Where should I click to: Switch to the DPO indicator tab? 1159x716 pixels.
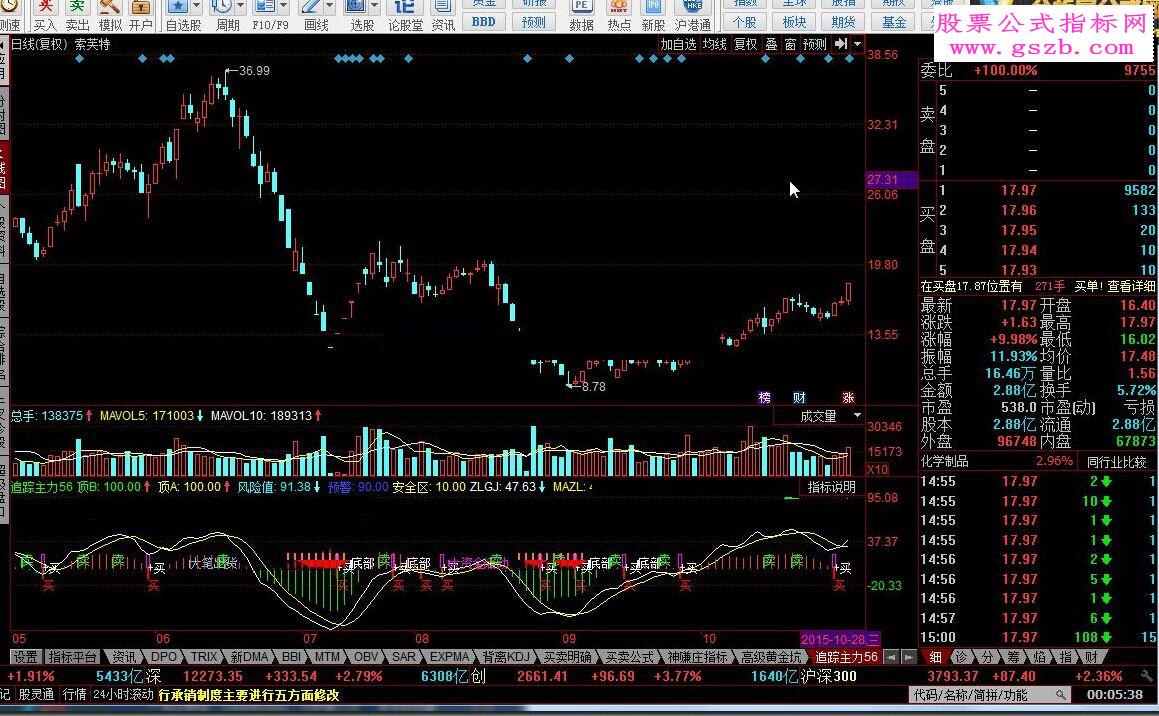coord(164,657)
